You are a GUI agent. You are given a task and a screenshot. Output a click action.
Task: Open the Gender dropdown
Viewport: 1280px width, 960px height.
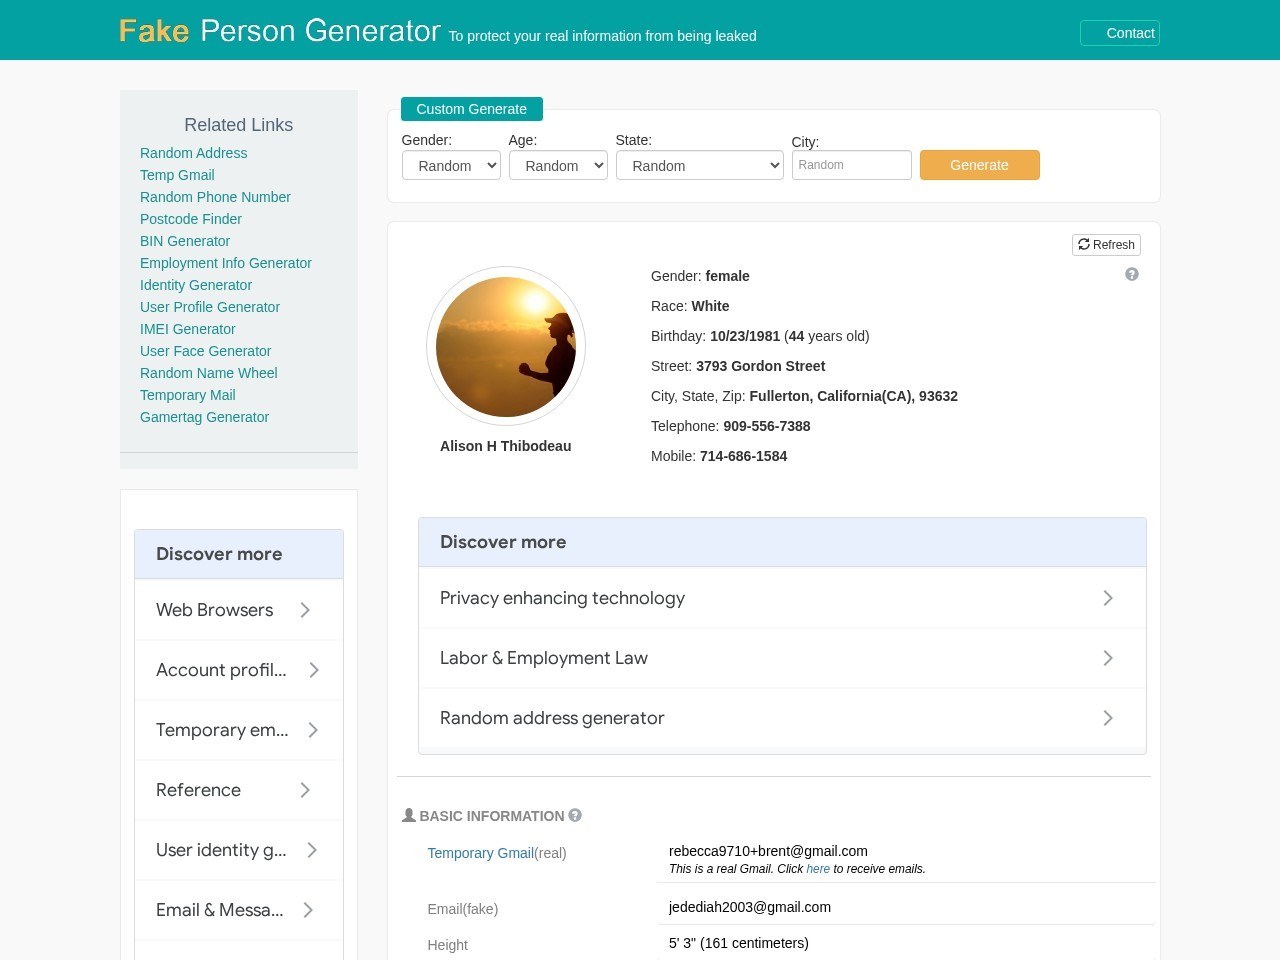click(x=451, y=165)
